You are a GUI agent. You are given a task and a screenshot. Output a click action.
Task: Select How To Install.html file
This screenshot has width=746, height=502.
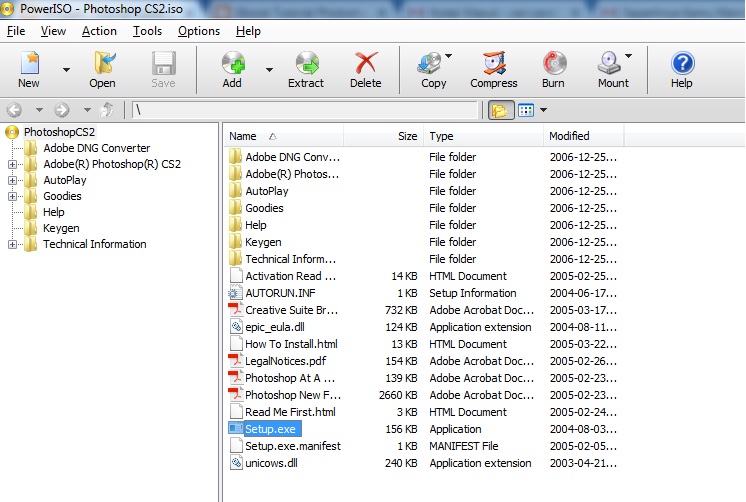pyautogui.click(x=291, y=344)
